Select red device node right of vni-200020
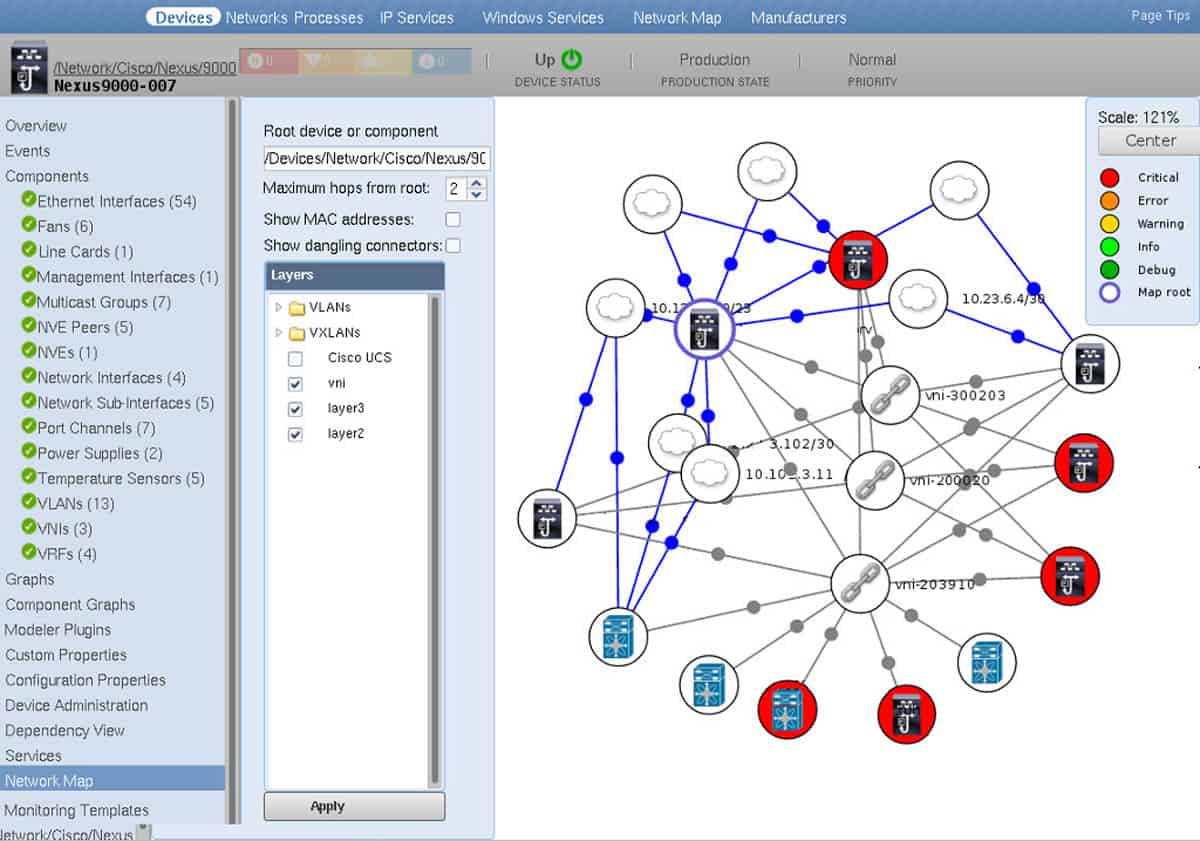Viewport: 1200px width, 841px height. [1084, 464]
